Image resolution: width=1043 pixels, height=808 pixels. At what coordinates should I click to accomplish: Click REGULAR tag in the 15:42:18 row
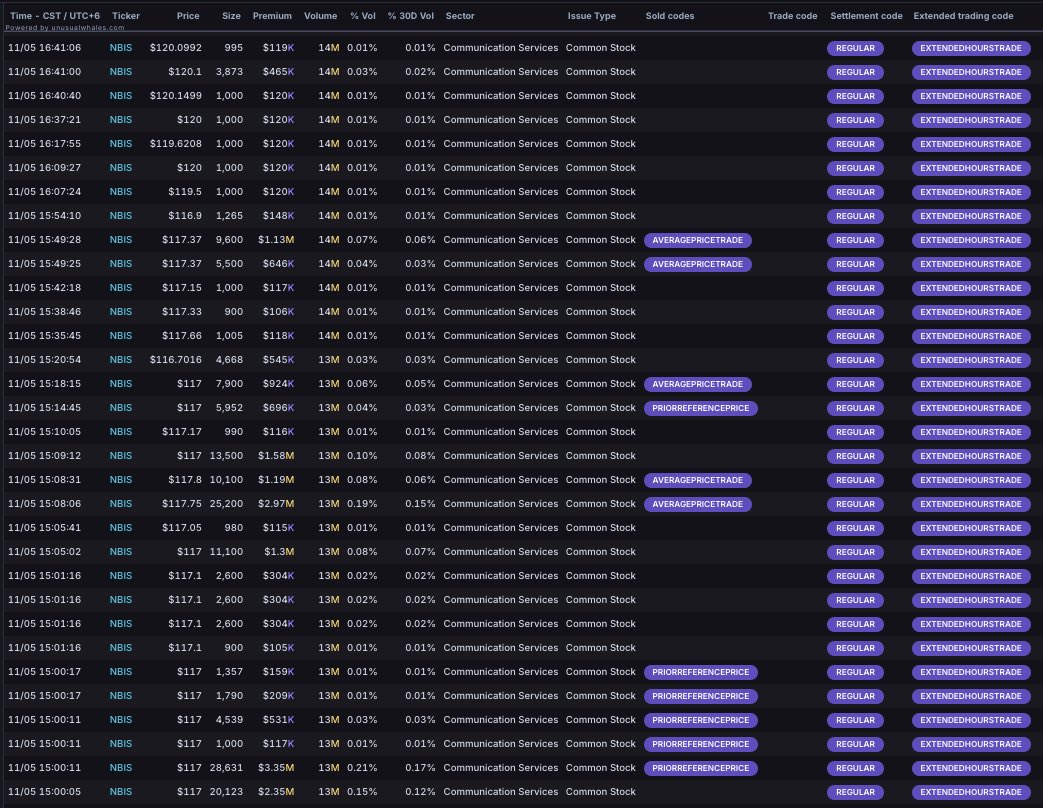click(855, 288)
